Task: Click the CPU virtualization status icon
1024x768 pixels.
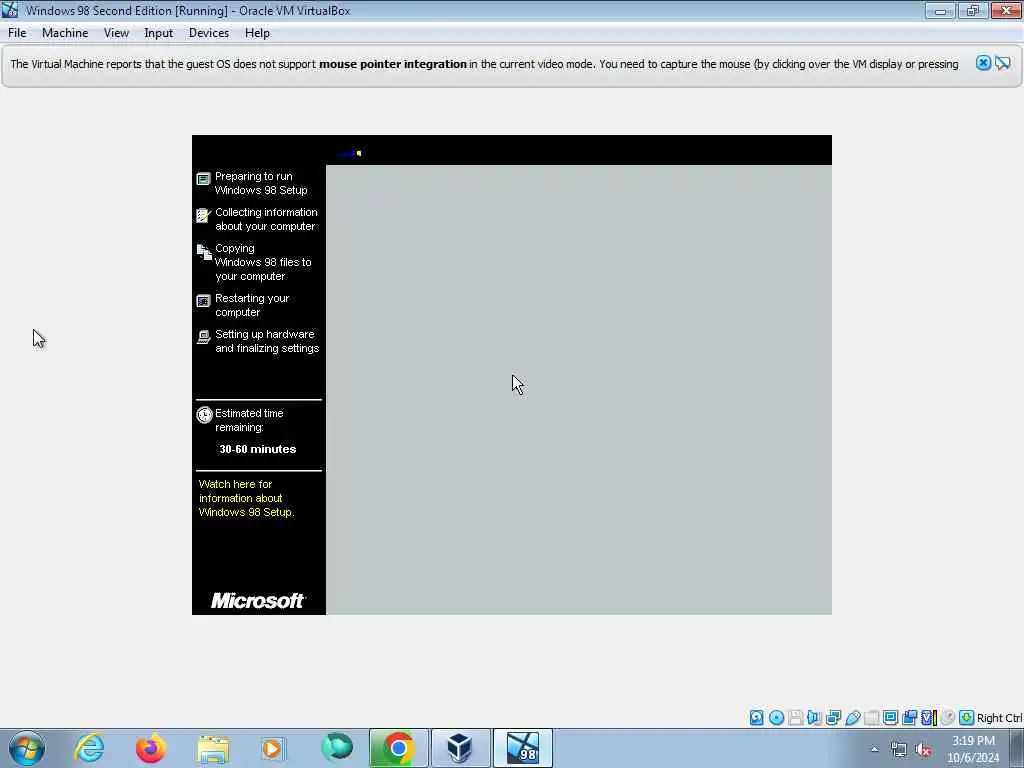Action: (x=929, y=718)
